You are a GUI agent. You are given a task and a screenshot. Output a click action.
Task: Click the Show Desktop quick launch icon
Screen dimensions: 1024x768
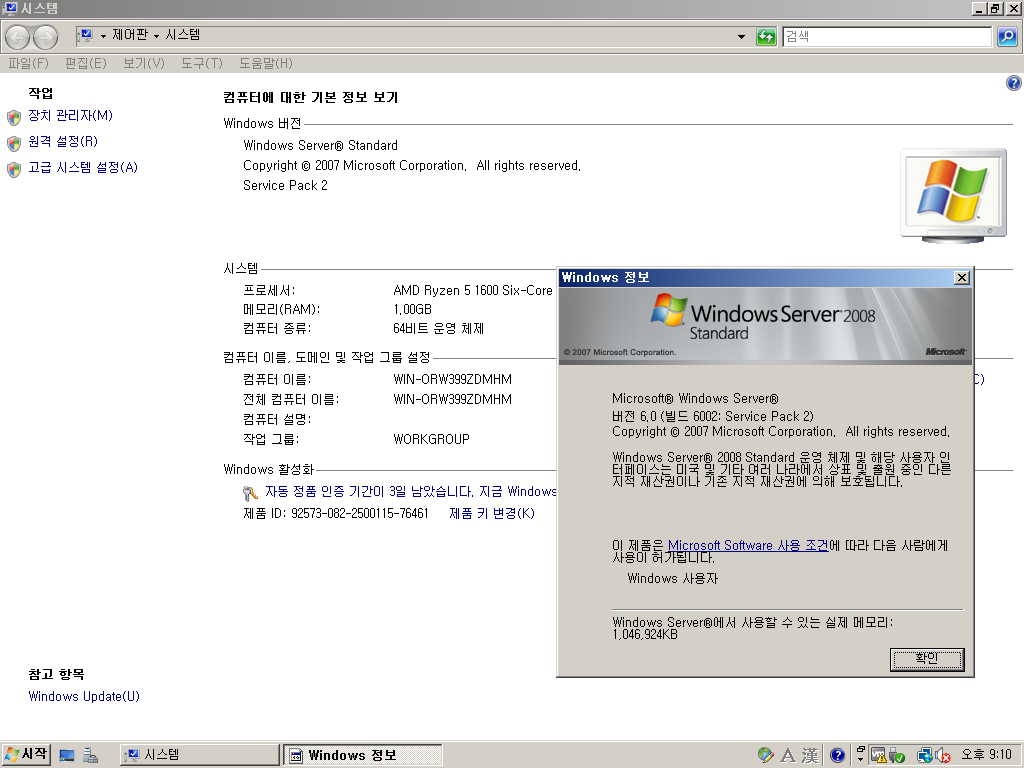pyautogui.click(x=66, y=756)
